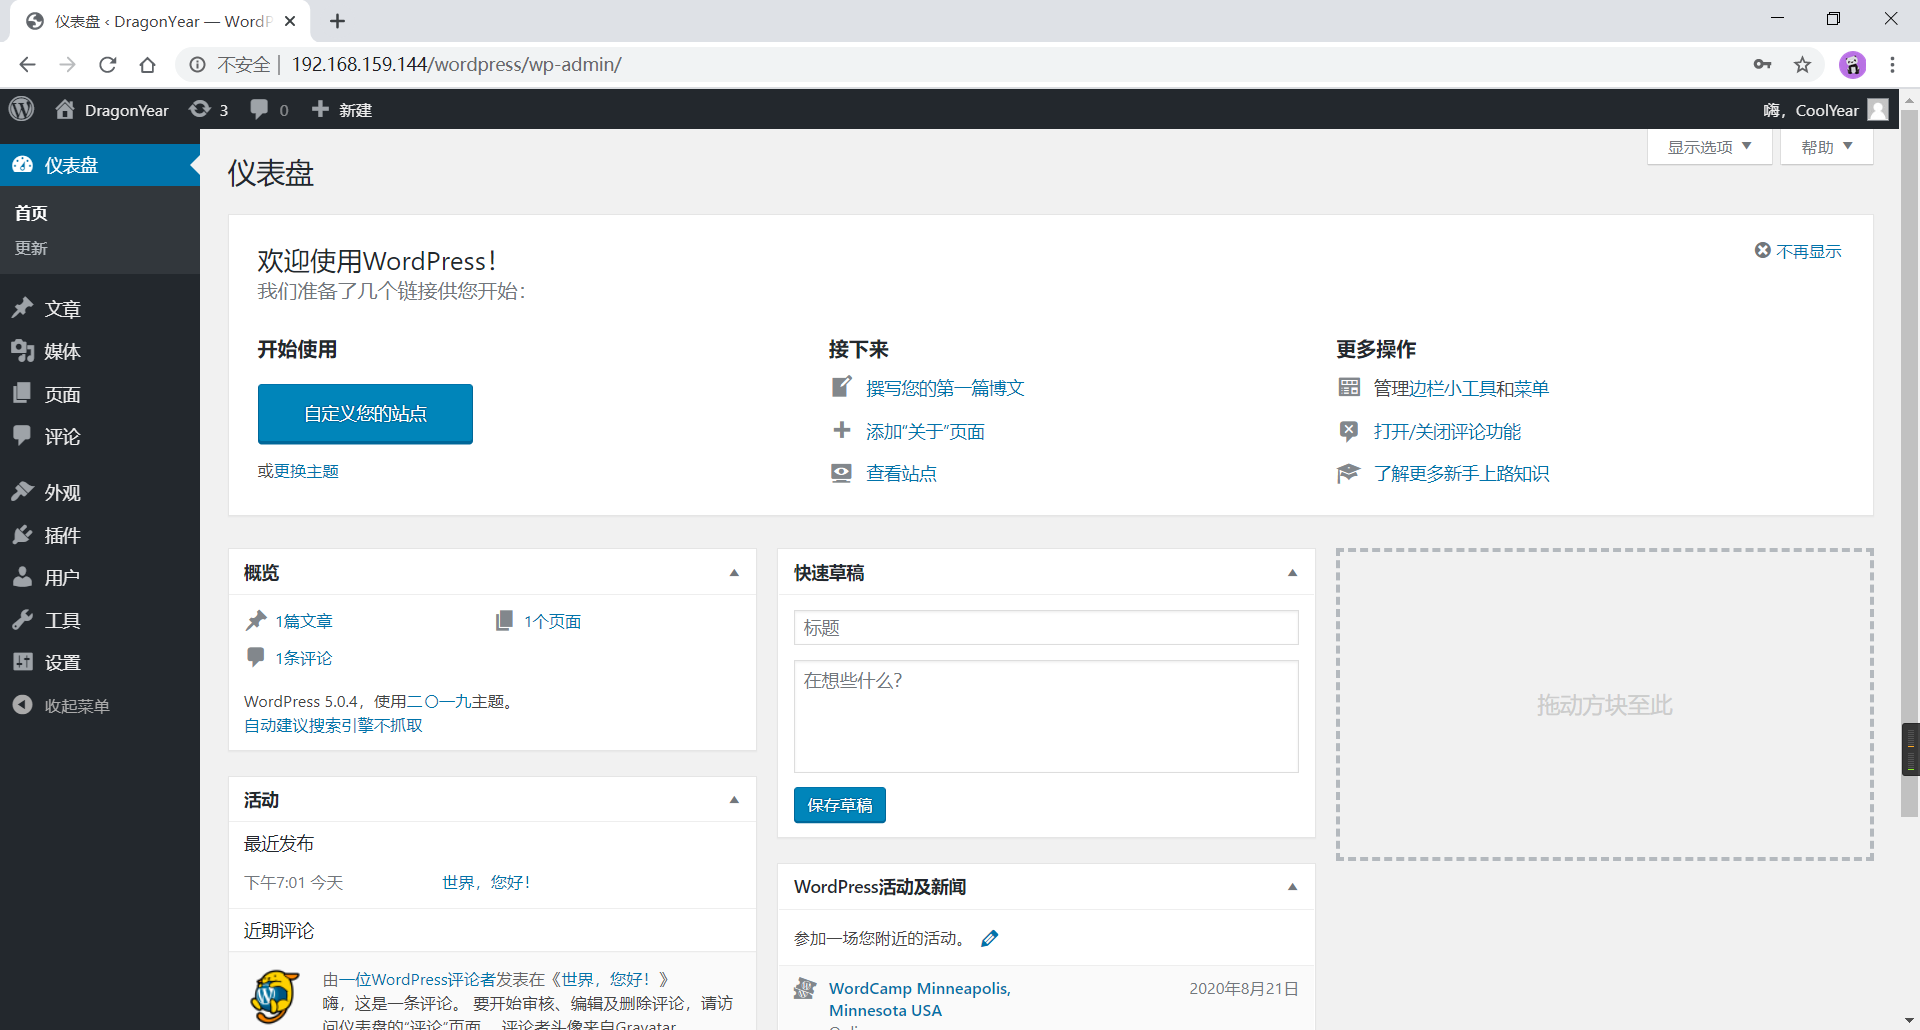The height and width of the screenshot is (1030, 1920).
Task: Click the 用户 users icon in sidebar
Action: point(22,577)
